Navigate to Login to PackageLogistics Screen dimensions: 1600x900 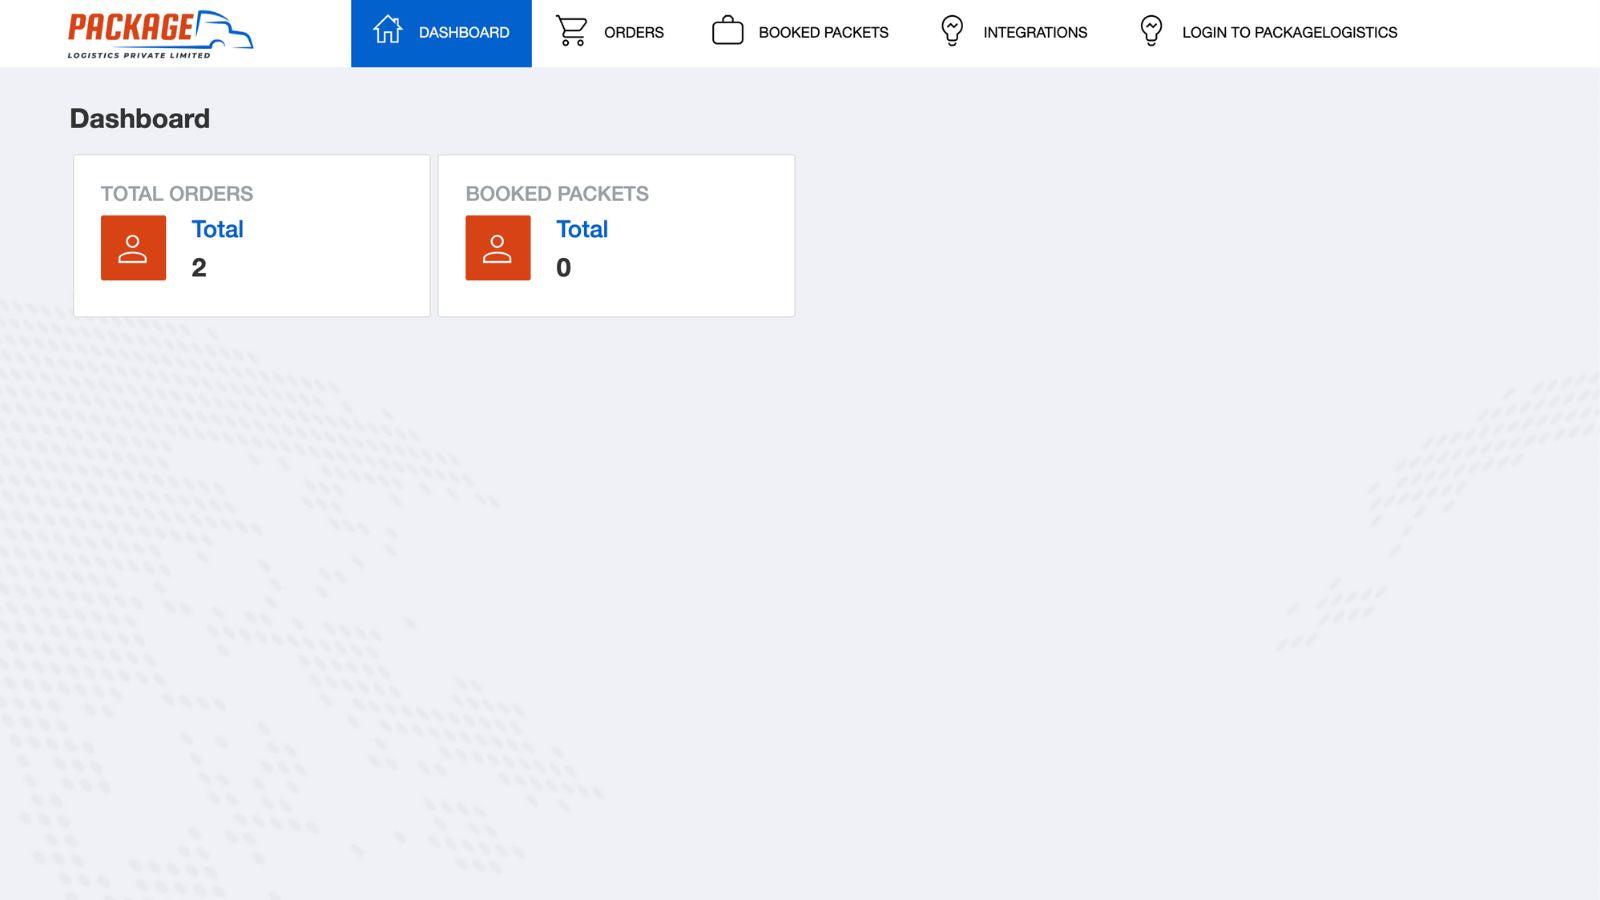point(1290,31)
